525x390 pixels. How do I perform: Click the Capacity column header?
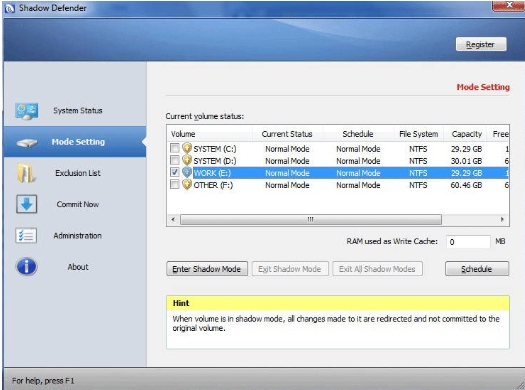(466, 134)
